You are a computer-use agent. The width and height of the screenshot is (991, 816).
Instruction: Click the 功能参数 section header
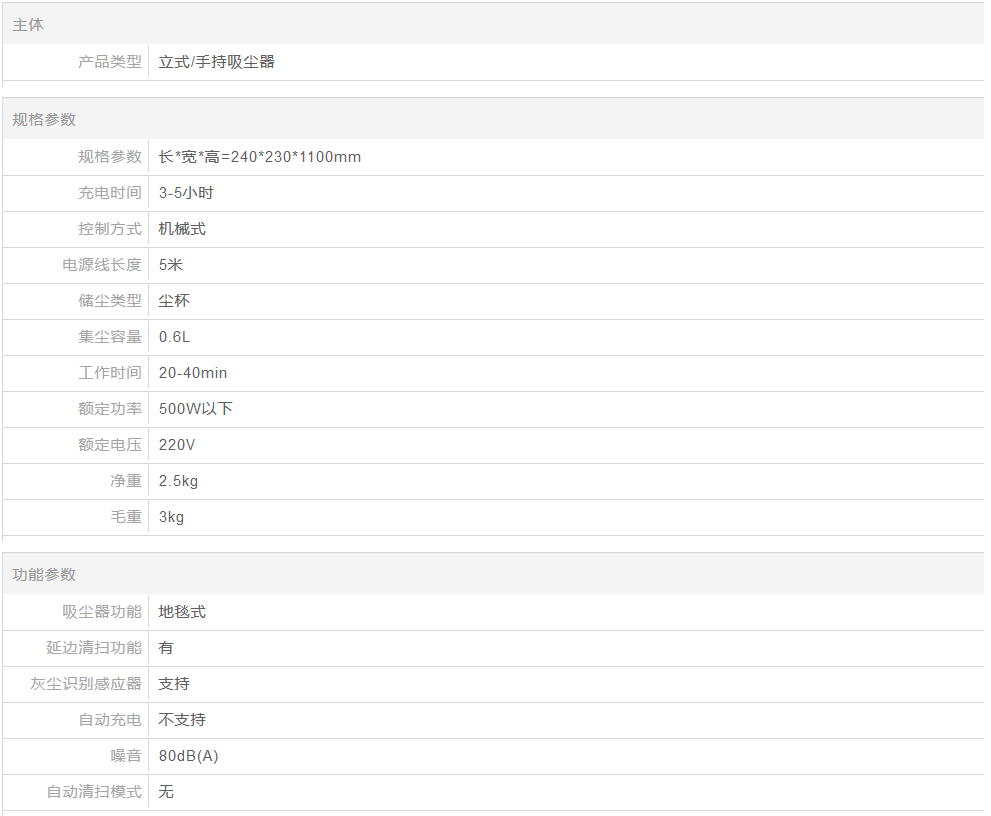tap(44, 574)
